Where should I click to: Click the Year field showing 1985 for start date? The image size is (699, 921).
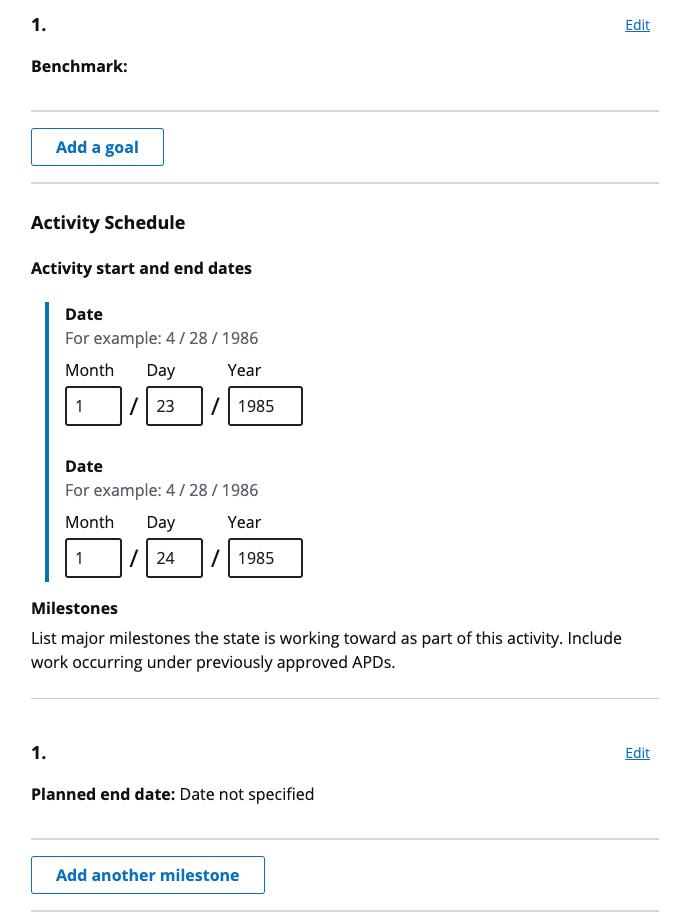265,406
